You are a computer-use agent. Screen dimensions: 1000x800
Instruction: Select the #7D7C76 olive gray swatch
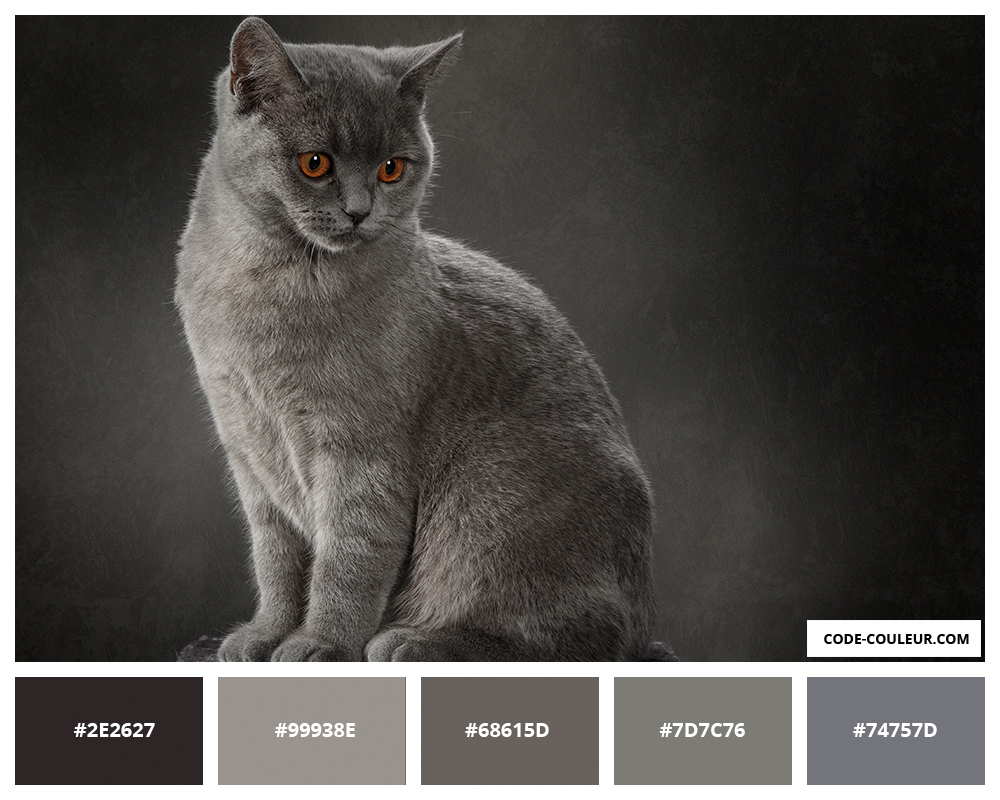coord(703,730)
